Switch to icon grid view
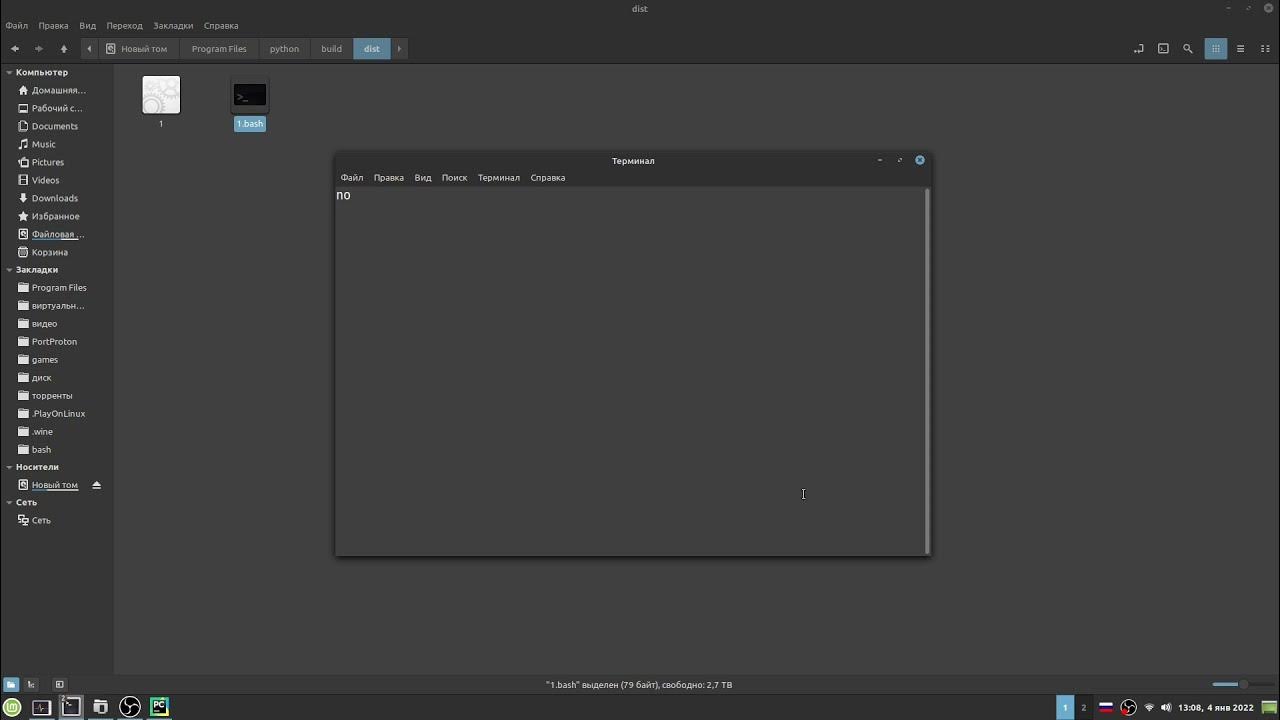Image resolution: width=1280 pixels, height=720 pixels. coord(1216,48)
